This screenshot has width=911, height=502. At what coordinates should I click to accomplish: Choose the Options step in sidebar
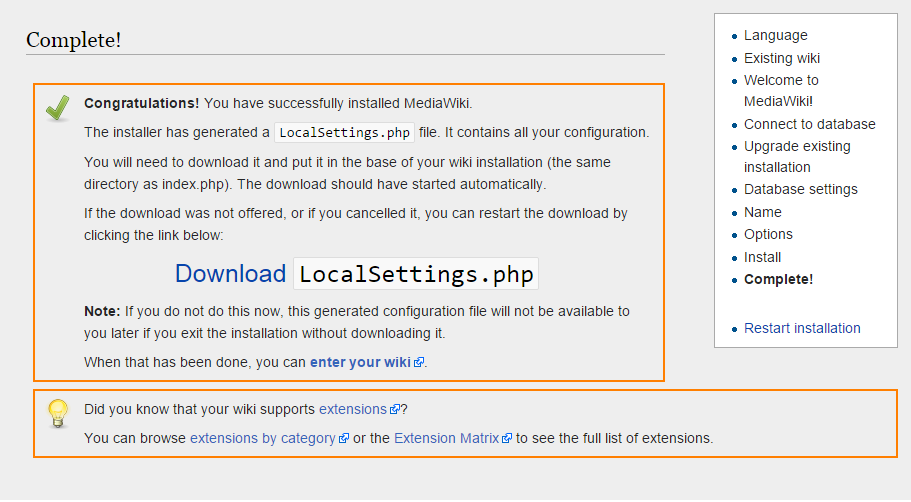768,234
